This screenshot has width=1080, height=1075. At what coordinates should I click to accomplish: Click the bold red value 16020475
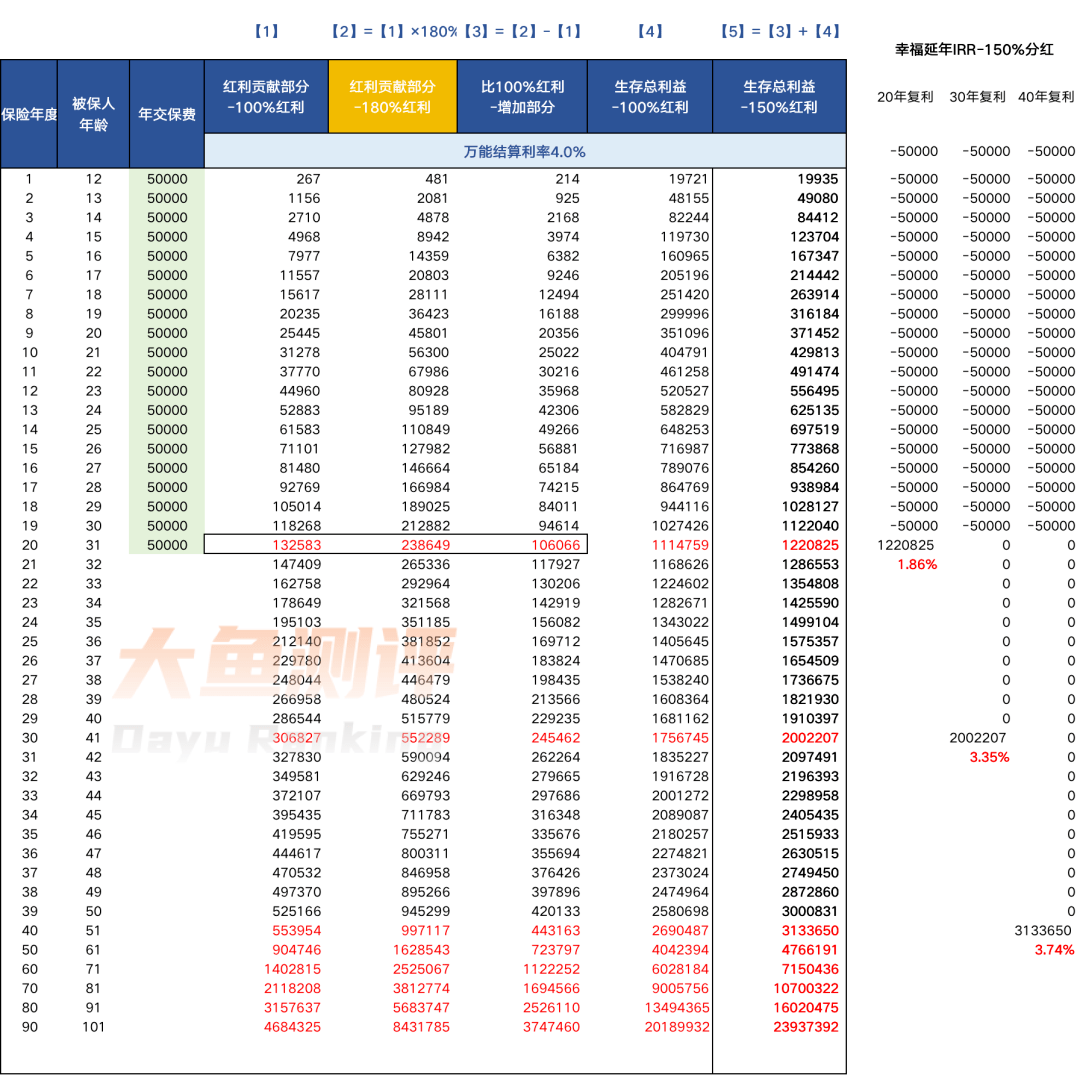pos(806,1008)
